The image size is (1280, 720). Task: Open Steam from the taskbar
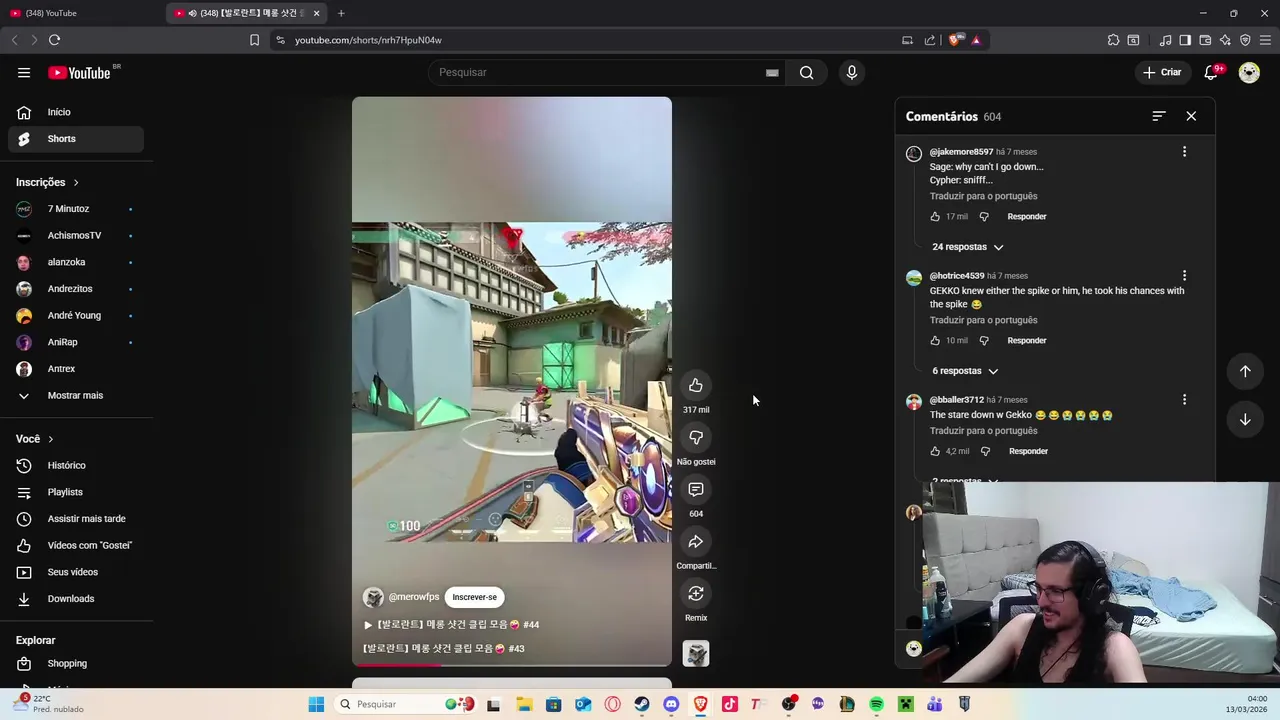pos(642,704)
